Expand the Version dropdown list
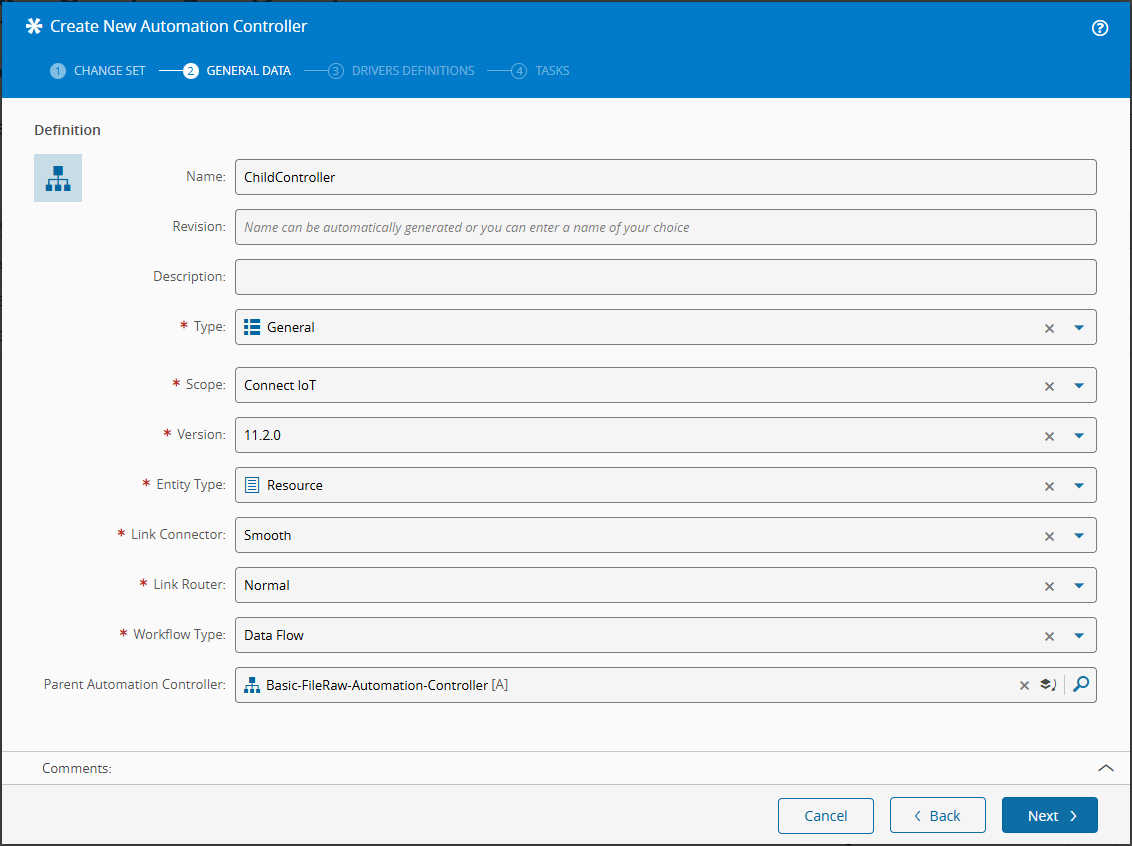The image size is (1132, 846). pyautogui.click(x=1079, y=435)
